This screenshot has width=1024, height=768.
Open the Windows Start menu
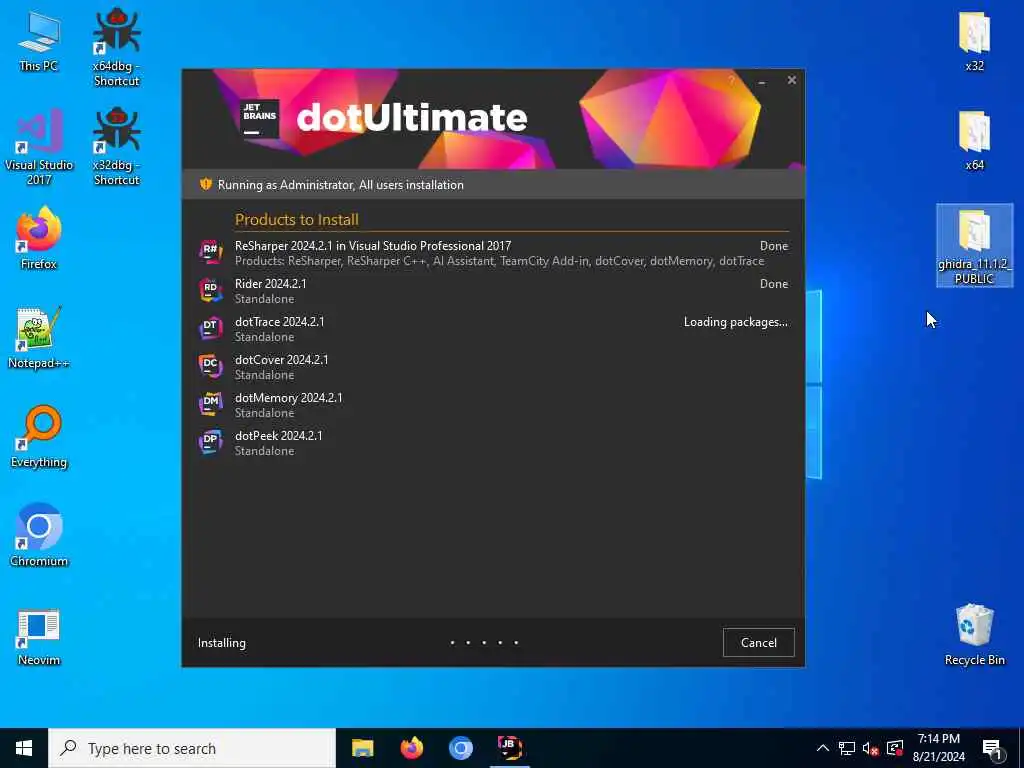[x=24, y=748]
